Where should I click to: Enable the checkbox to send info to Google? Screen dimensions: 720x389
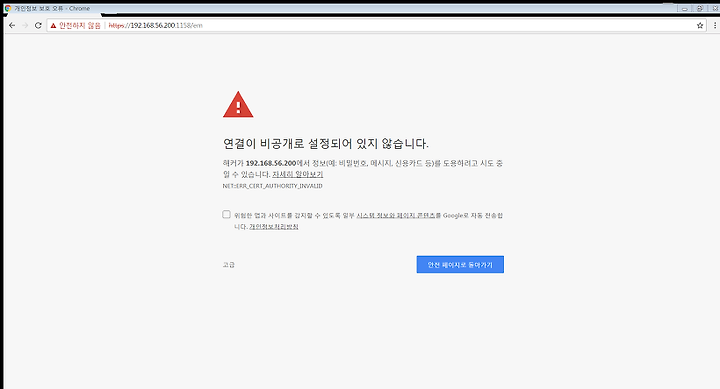coord(226,214)
